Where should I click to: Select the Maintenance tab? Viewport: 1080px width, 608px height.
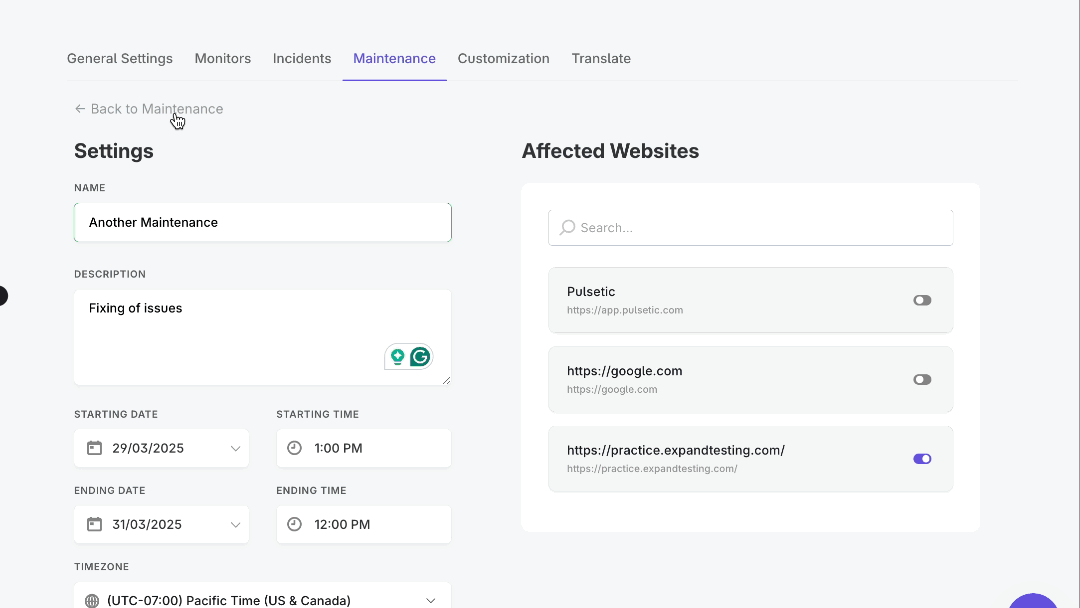tap(394, 59)
